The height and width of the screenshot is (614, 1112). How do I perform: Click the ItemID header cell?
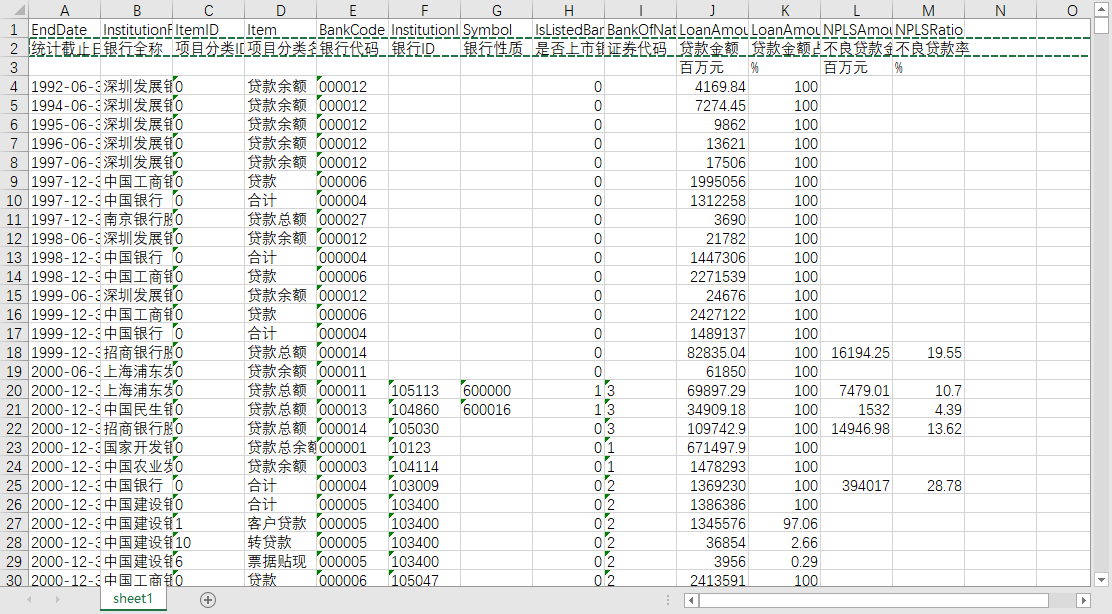pyautogui.click(x=208, y=29)
